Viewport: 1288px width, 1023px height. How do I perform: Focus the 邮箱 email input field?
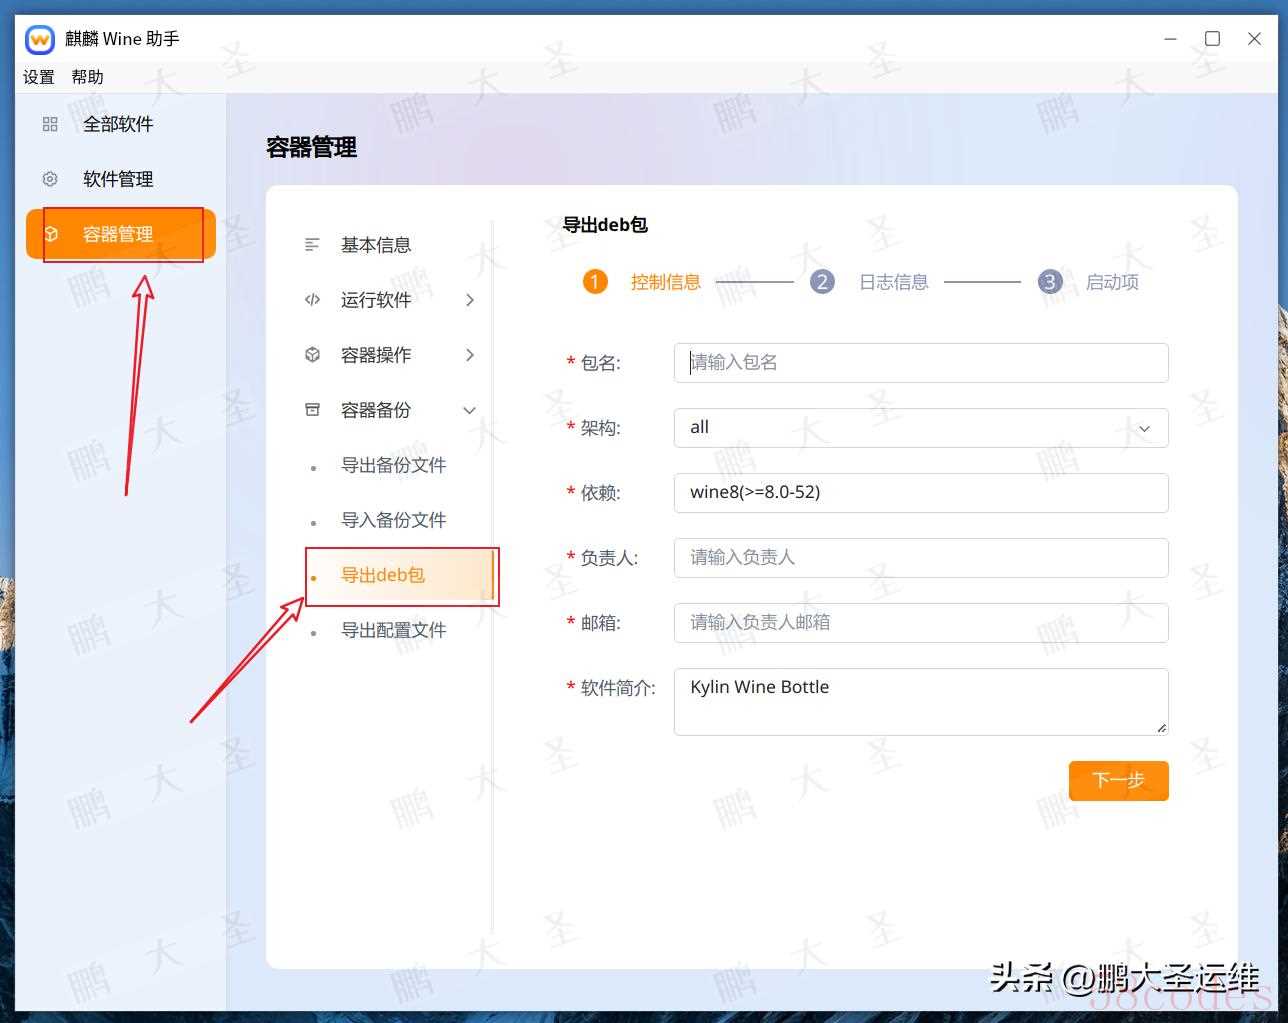tap(920, 623)
